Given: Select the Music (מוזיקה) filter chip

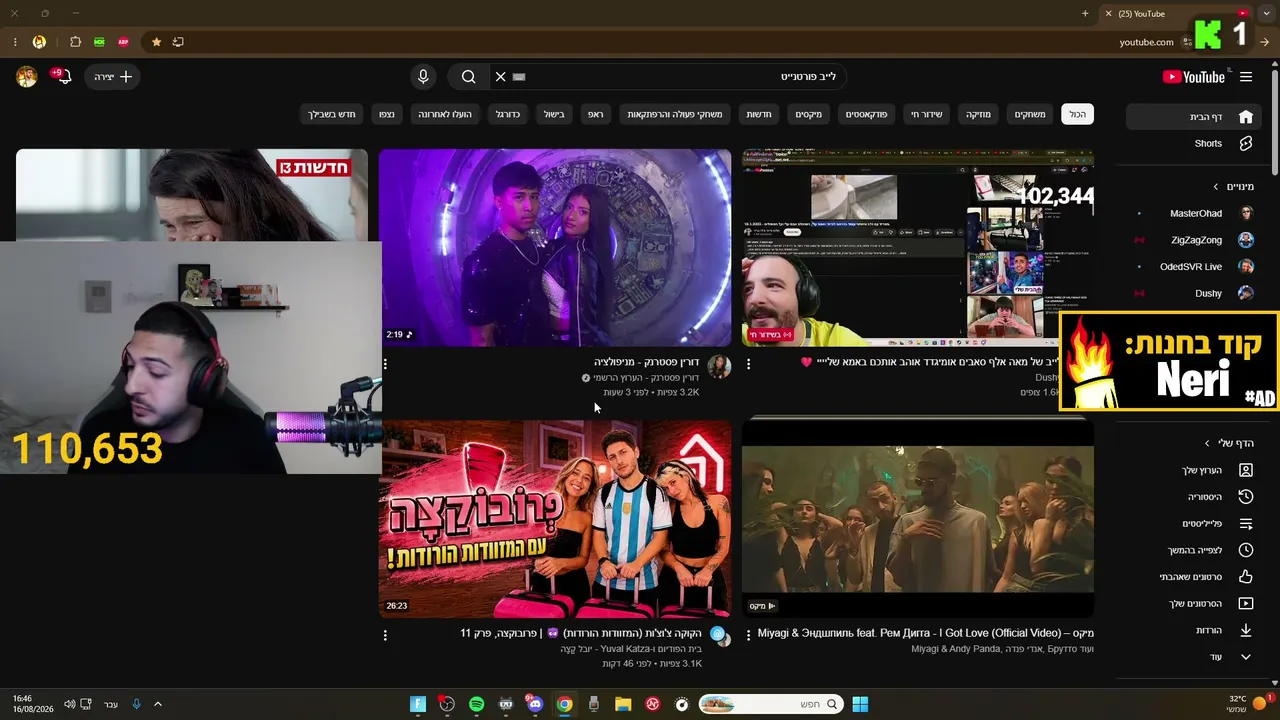Looking at the screenshot, I should click(x=978, y=114).
